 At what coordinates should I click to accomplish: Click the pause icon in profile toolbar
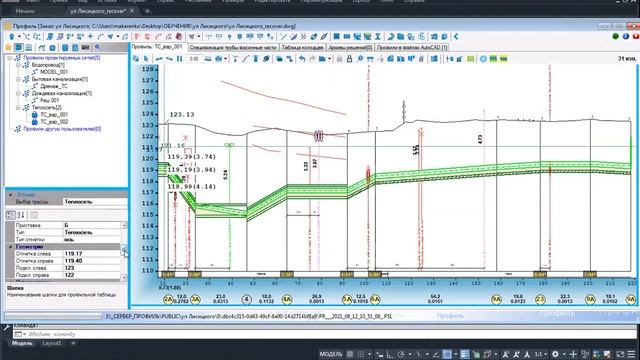180,59
